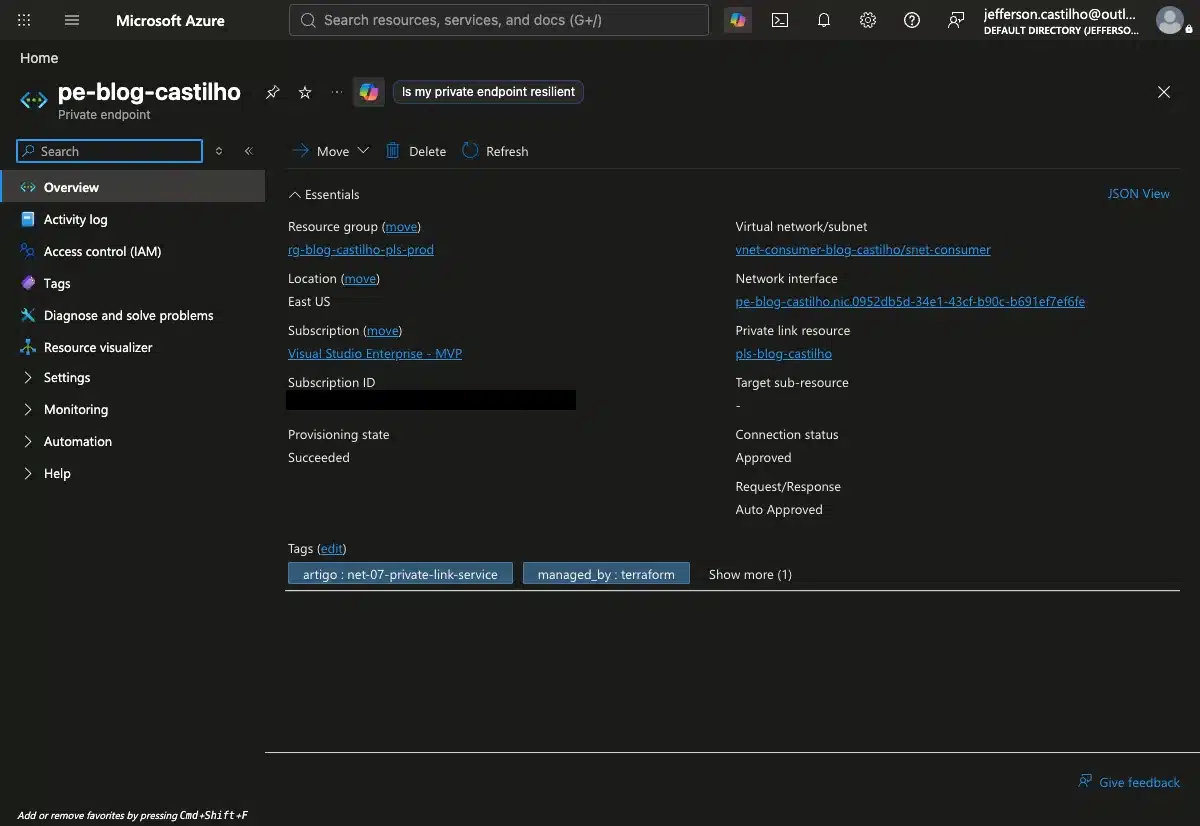Close the private endpoint blade
Screen dimensions: 1200x826
1164,92
